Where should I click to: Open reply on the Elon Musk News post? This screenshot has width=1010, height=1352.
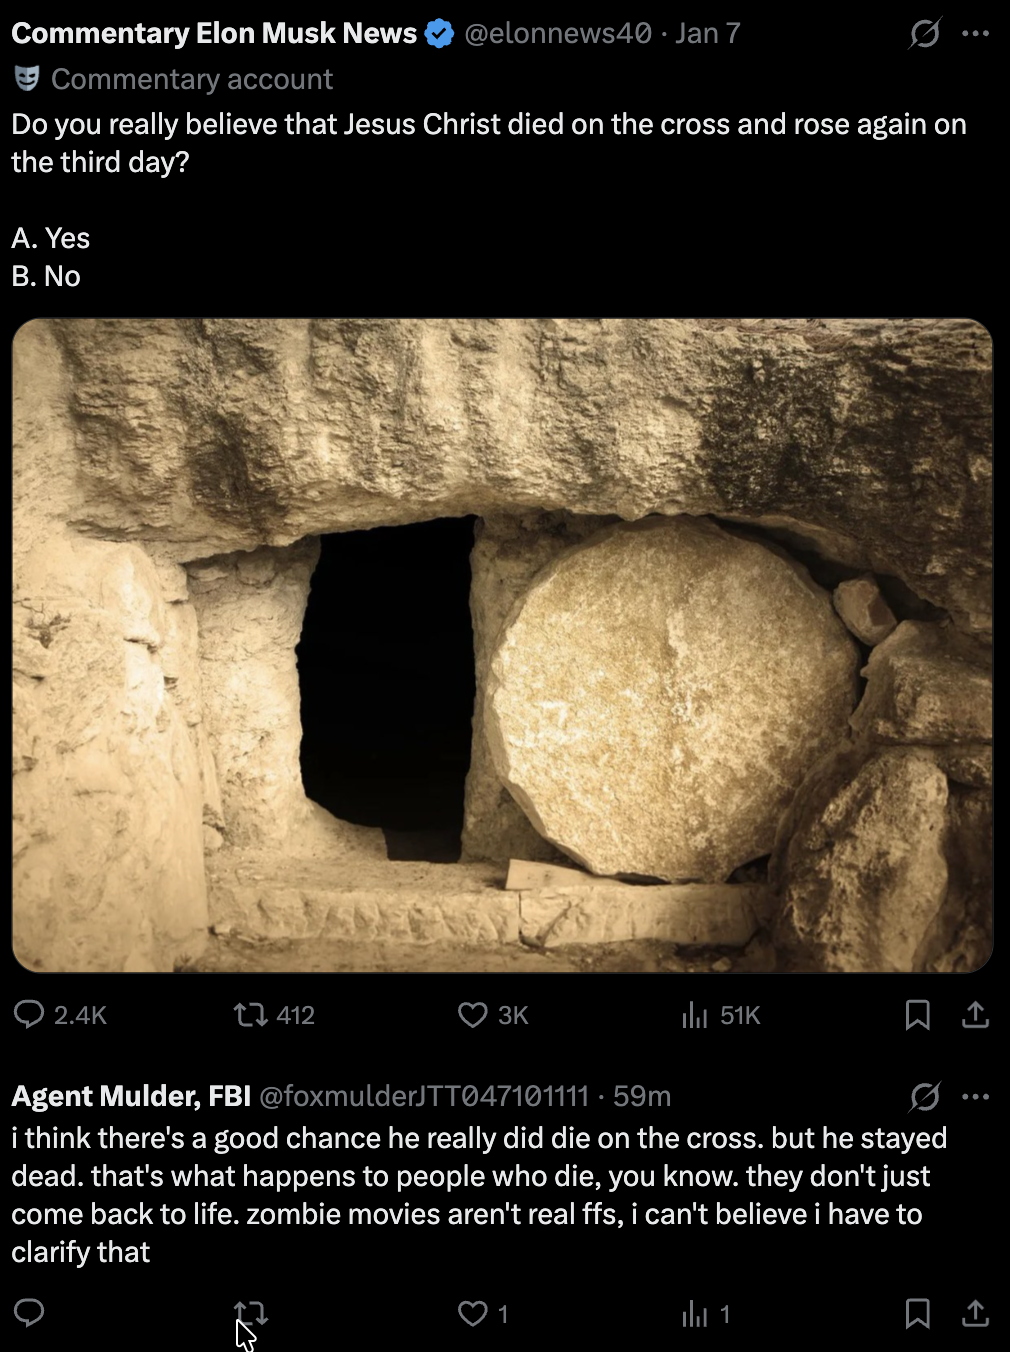pyautogui.click(x=60, y=1015)
